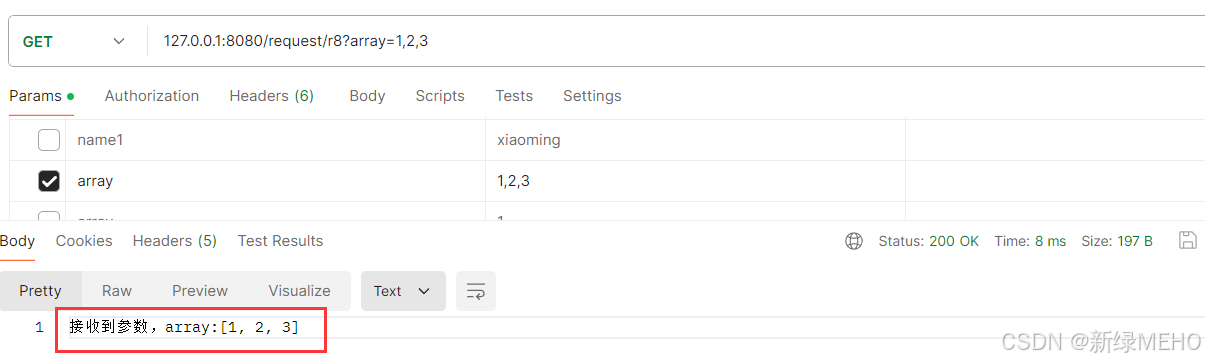Click the globe network icon beside Status
Viewport: 1205px width, 361px height.
tap(854, 241)
